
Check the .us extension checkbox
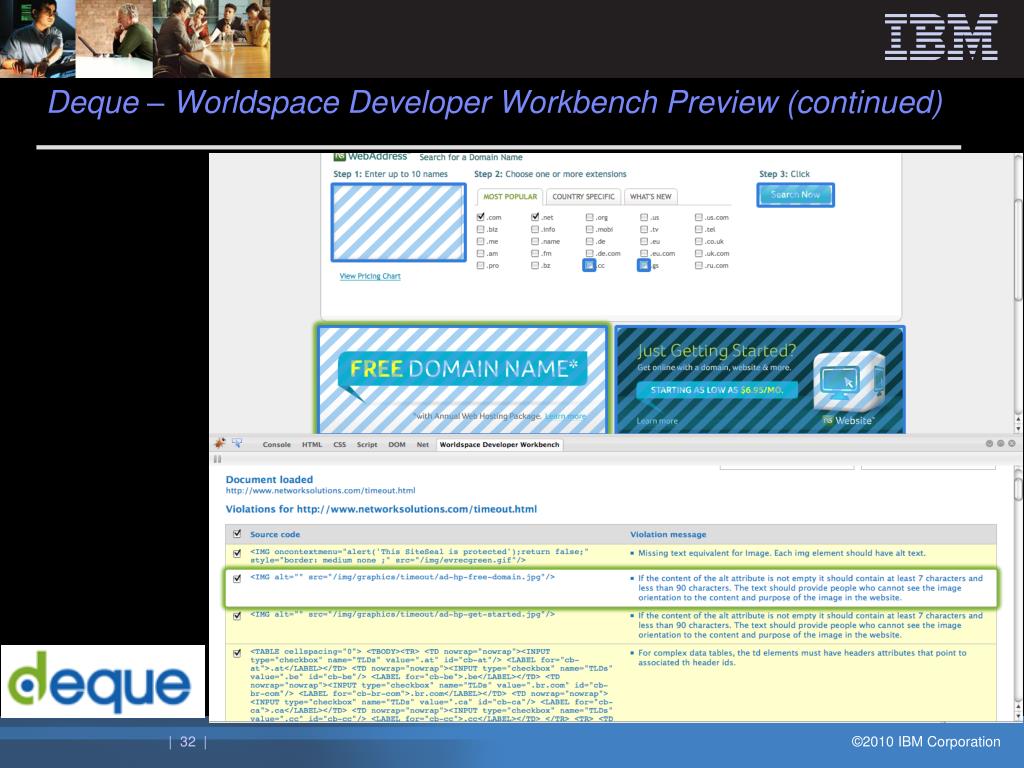point(644,217)
